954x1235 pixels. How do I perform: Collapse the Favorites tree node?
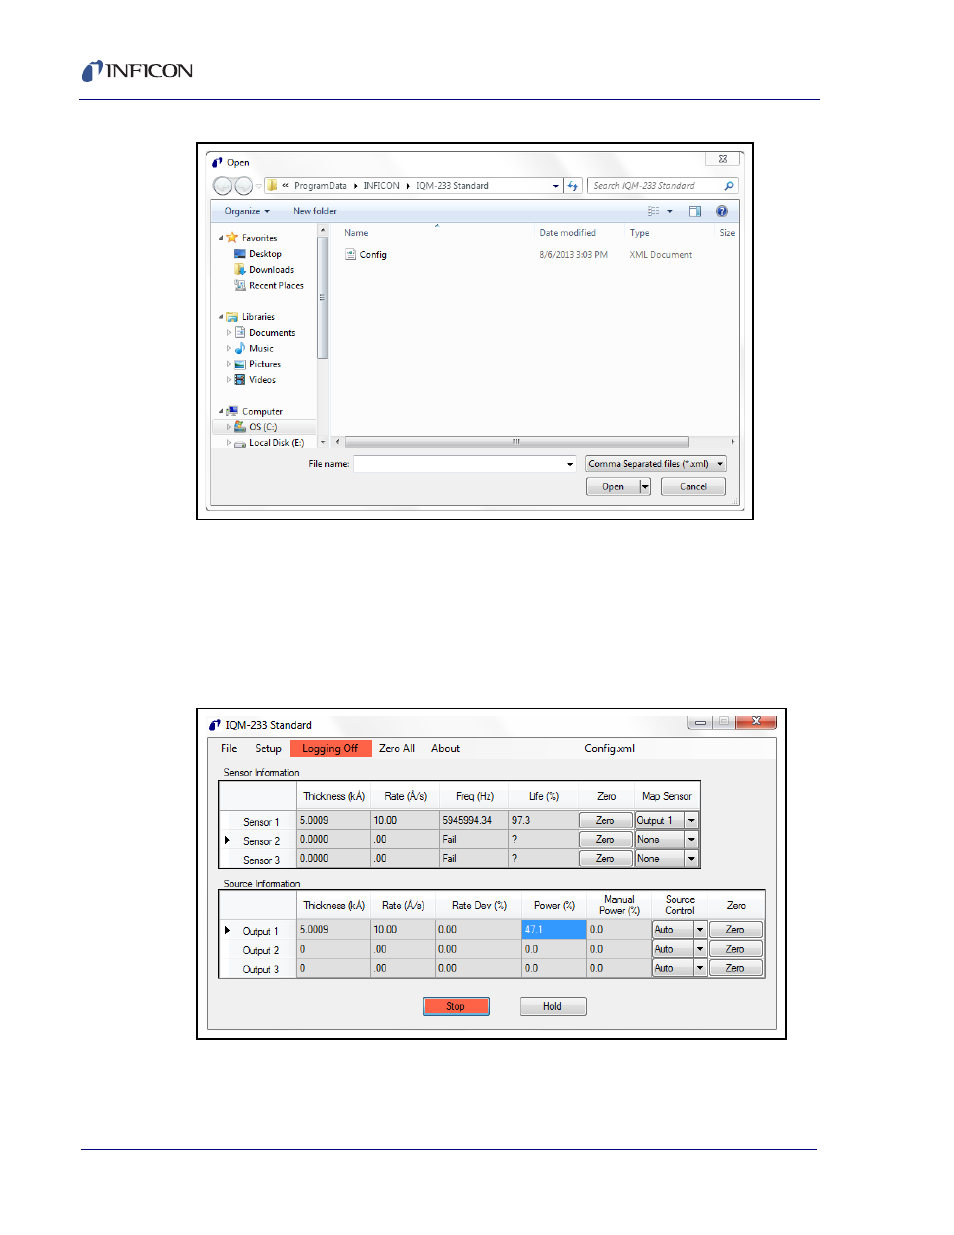pos(221,238)
